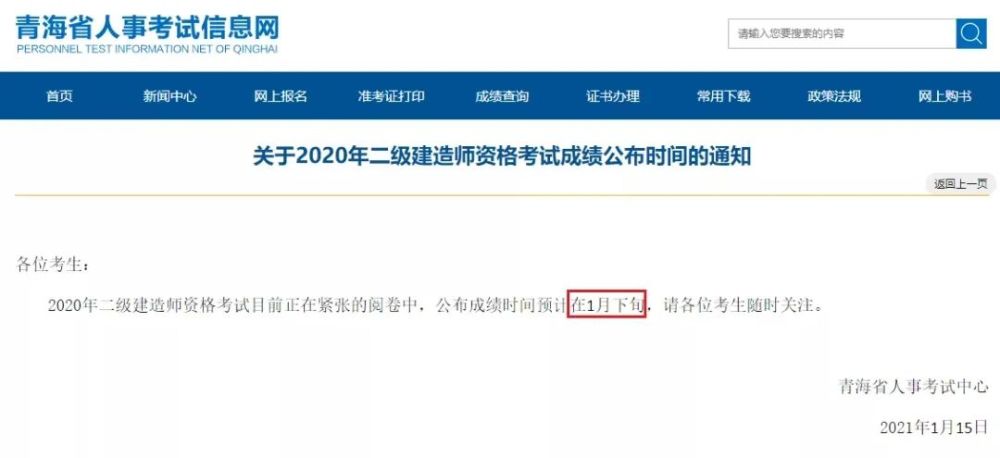Go to 网上报名 section

click(x=281, y=96)
